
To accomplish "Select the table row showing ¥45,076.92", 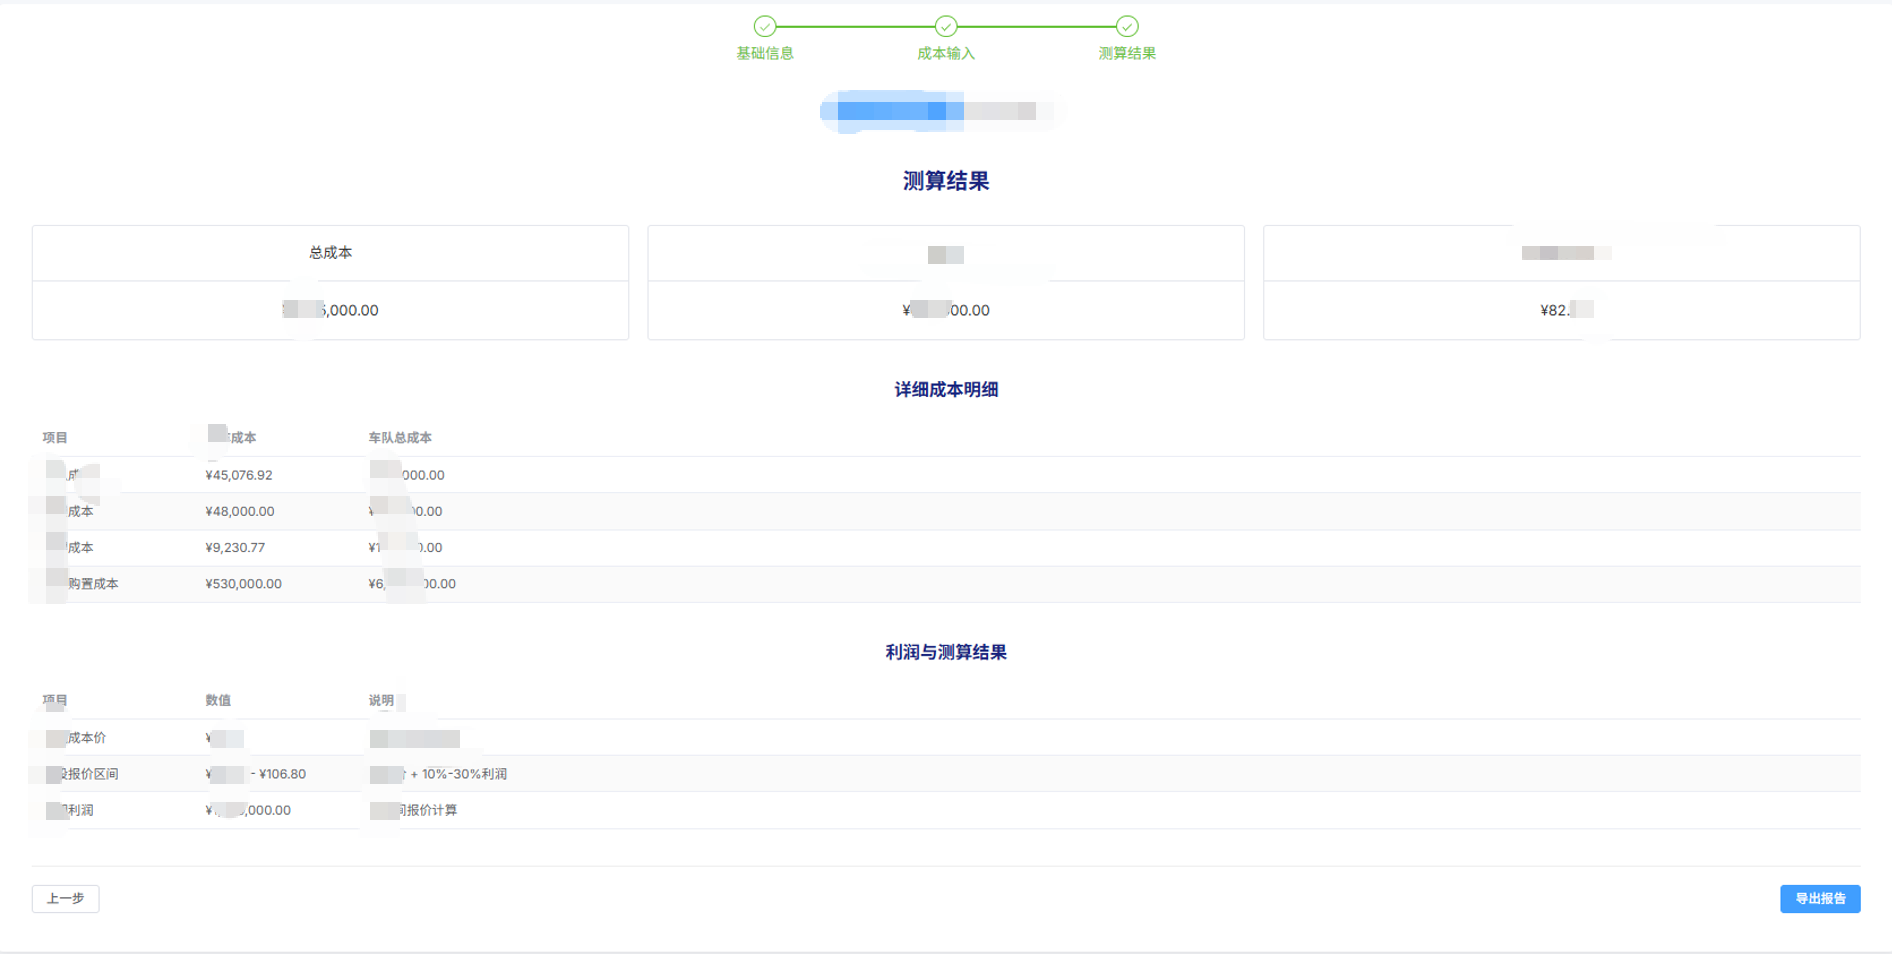I will coord(240,474).
